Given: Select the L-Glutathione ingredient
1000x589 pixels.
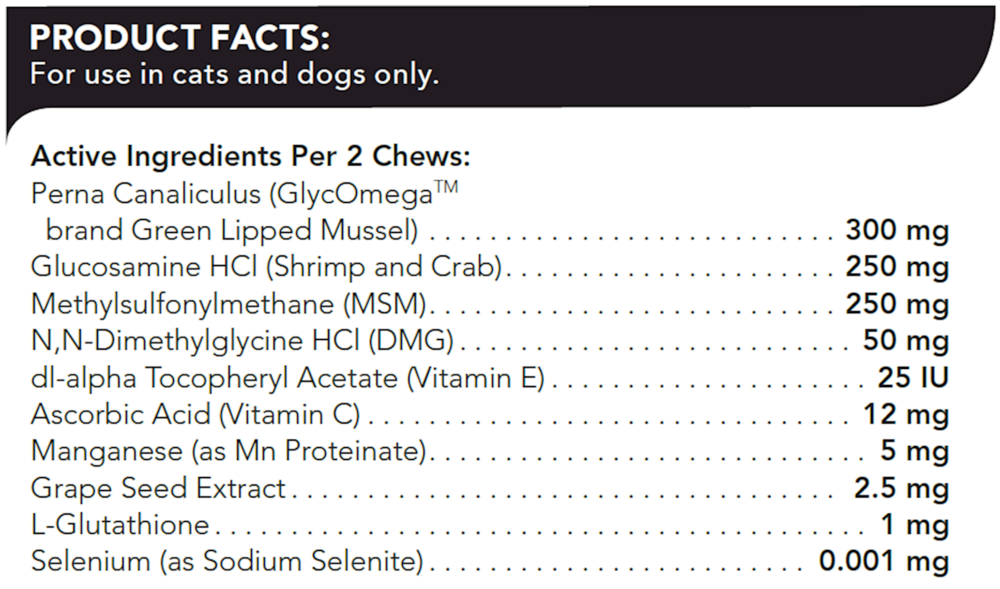Looking at the screenshot, I should [x=120, y=524].
